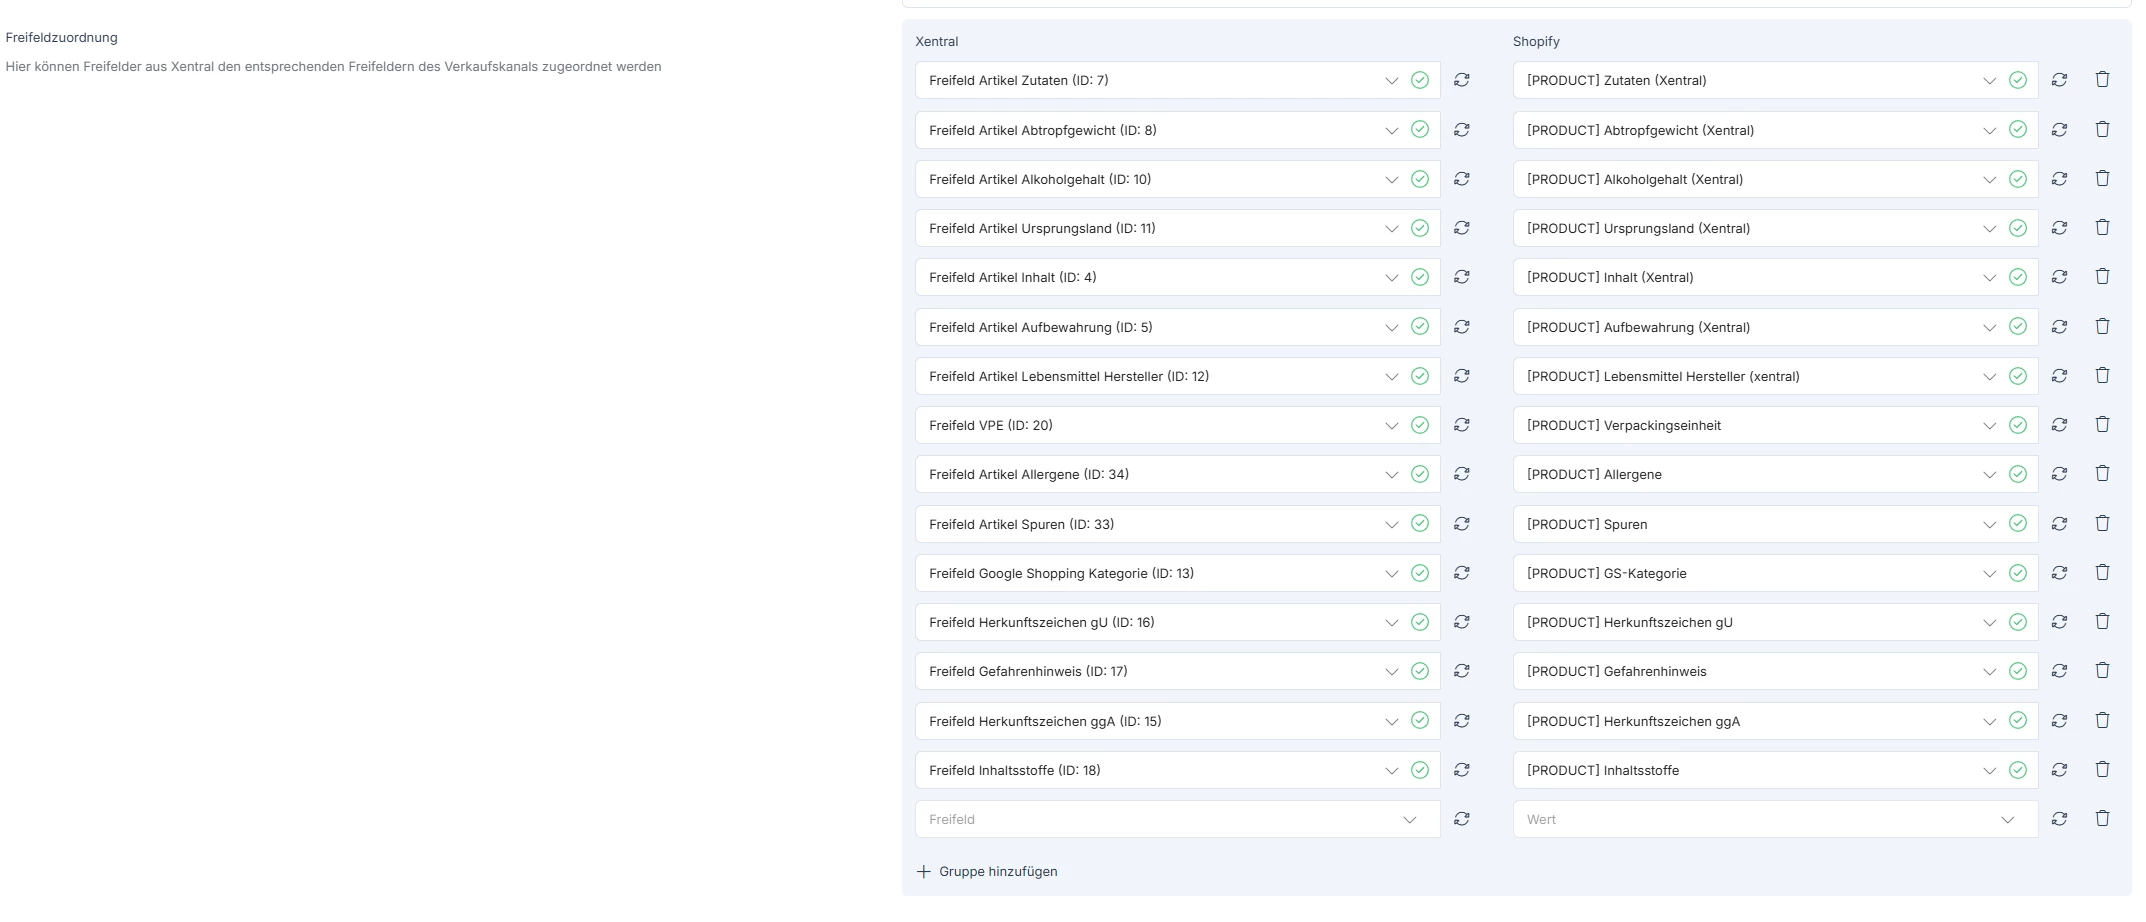Open Lebensmittel Hersteller Xentral dropdown
The height and width of the screenshot is (922, 2146).
1391,376
